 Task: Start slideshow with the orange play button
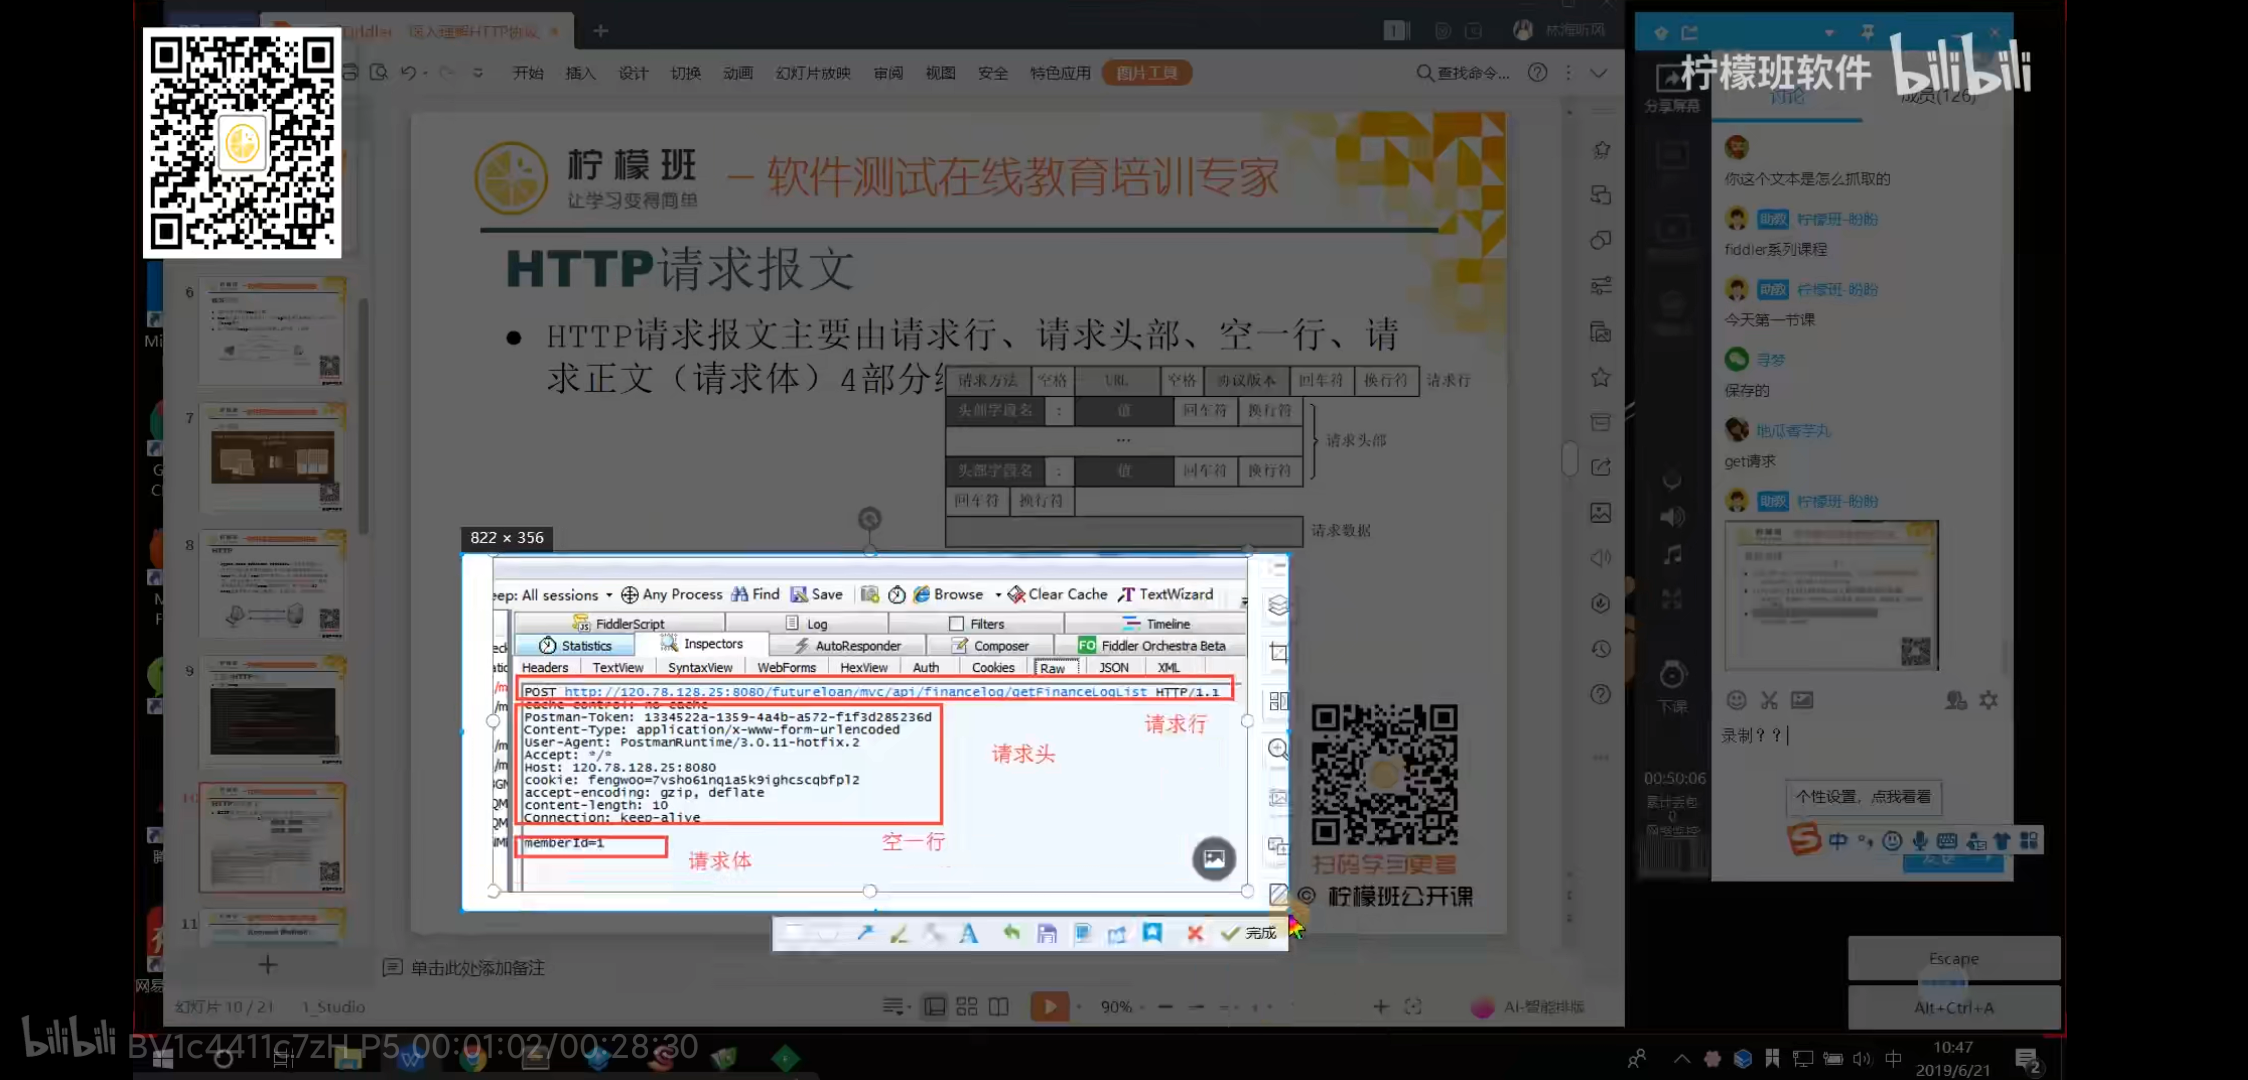(1049, 1006)
